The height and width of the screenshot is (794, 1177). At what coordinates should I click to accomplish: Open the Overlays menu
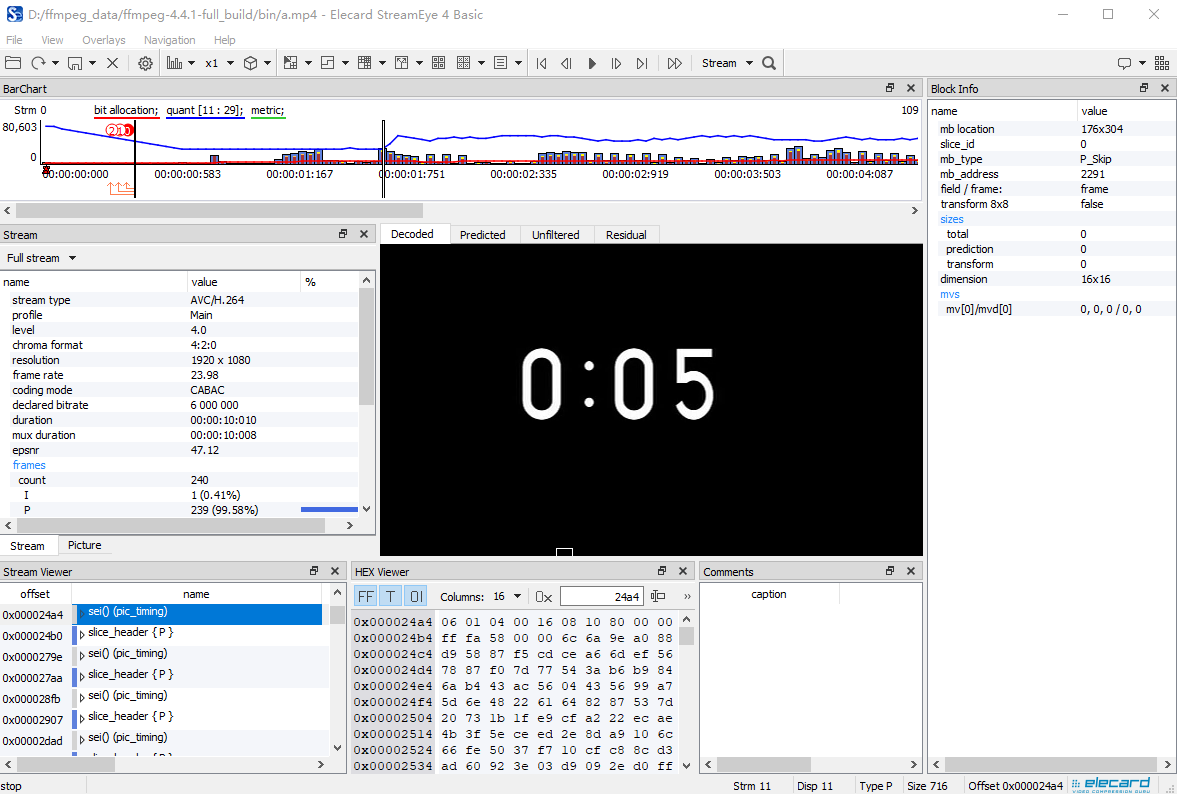(x=104, y=40)
